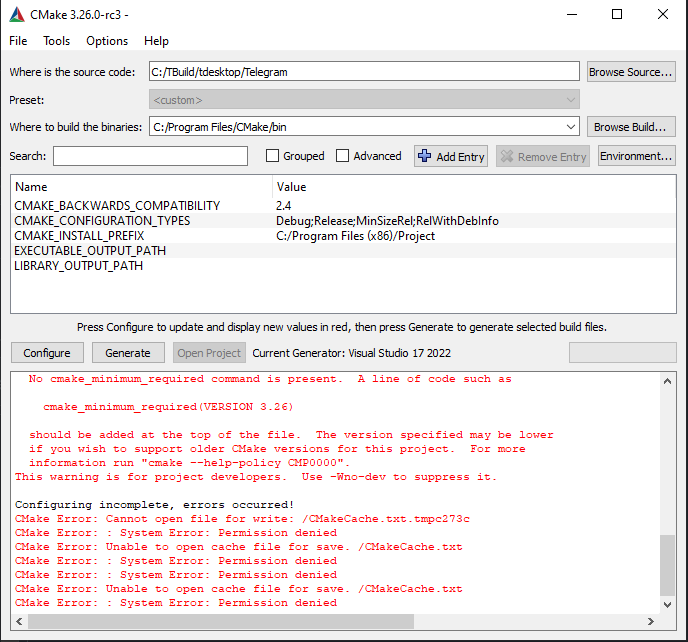Expand the build binaries path dropdown
The width and height of the screenshot is (688, 642).
coord(570,127)
